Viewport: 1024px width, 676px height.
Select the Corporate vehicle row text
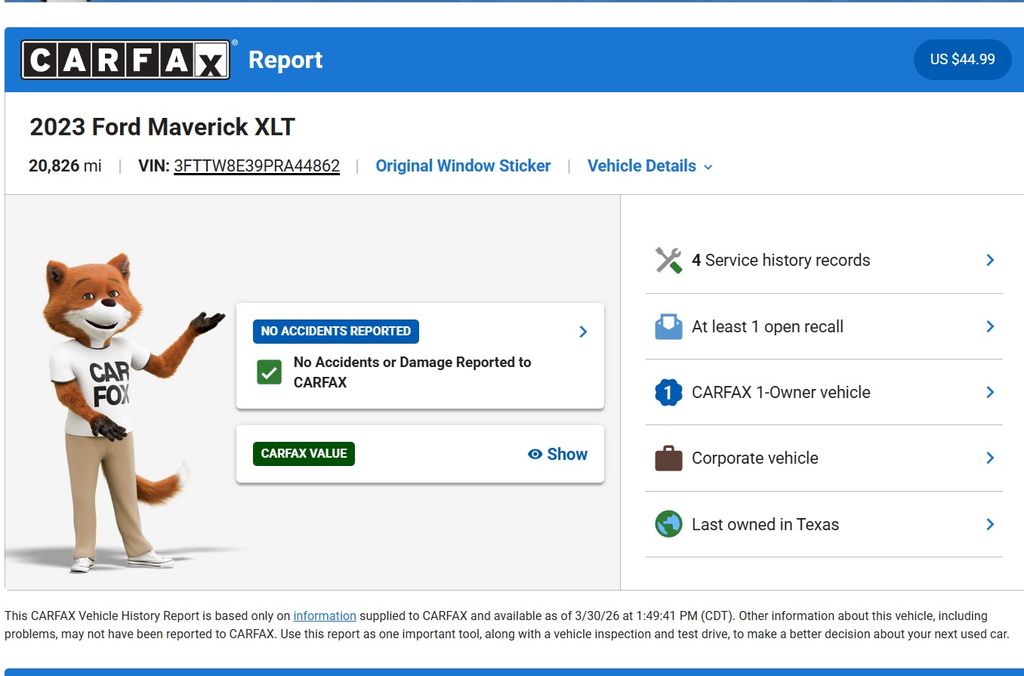click(x=755, y=459)
